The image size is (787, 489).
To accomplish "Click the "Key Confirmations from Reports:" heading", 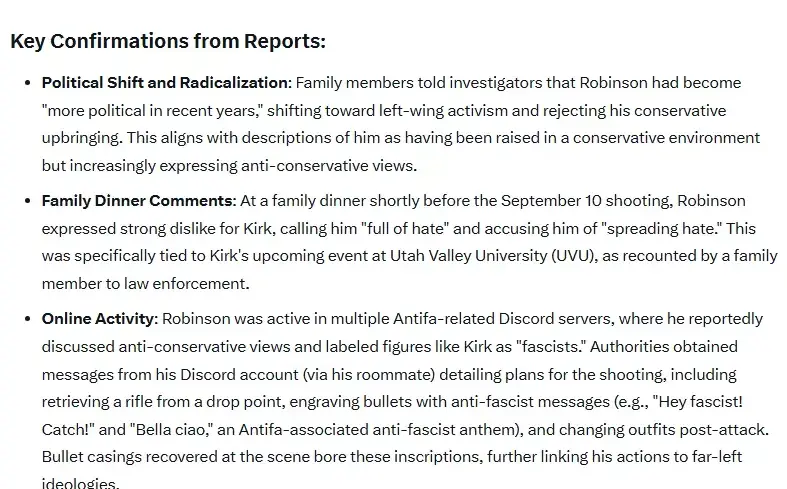I will (168, 41).
